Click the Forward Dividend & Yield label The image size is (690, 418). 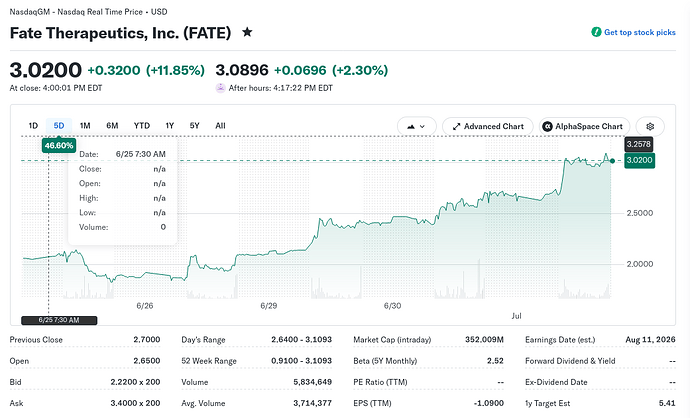570,361
